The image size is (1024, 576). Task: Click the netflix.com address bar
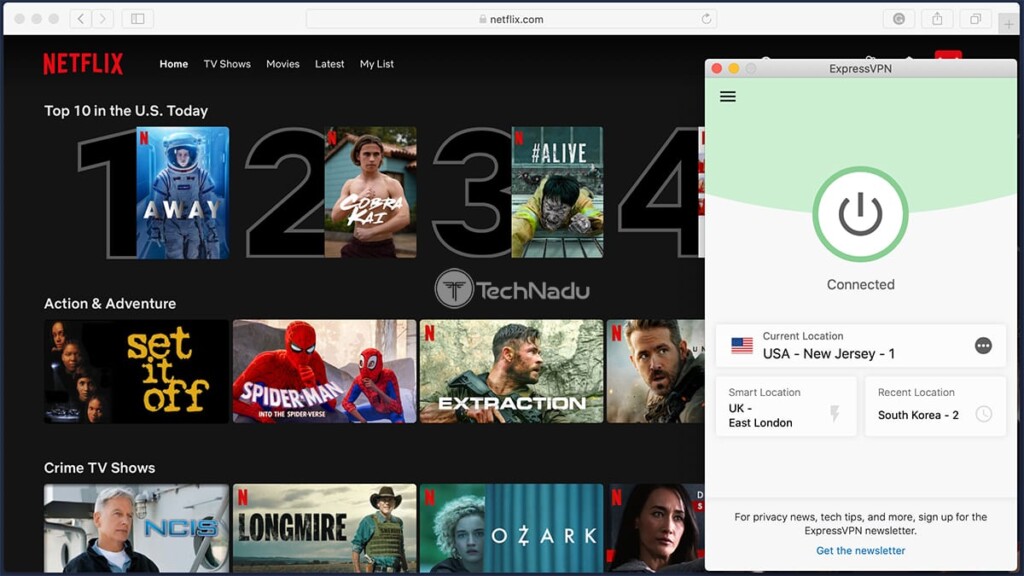click(x=511, y=19)
